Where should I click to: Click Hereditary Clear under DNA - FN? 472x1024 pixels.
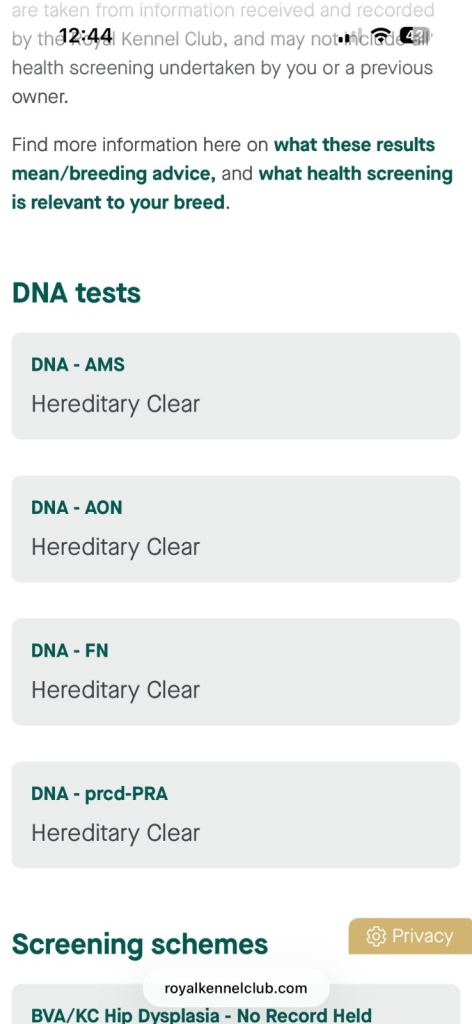coord(116,690)
